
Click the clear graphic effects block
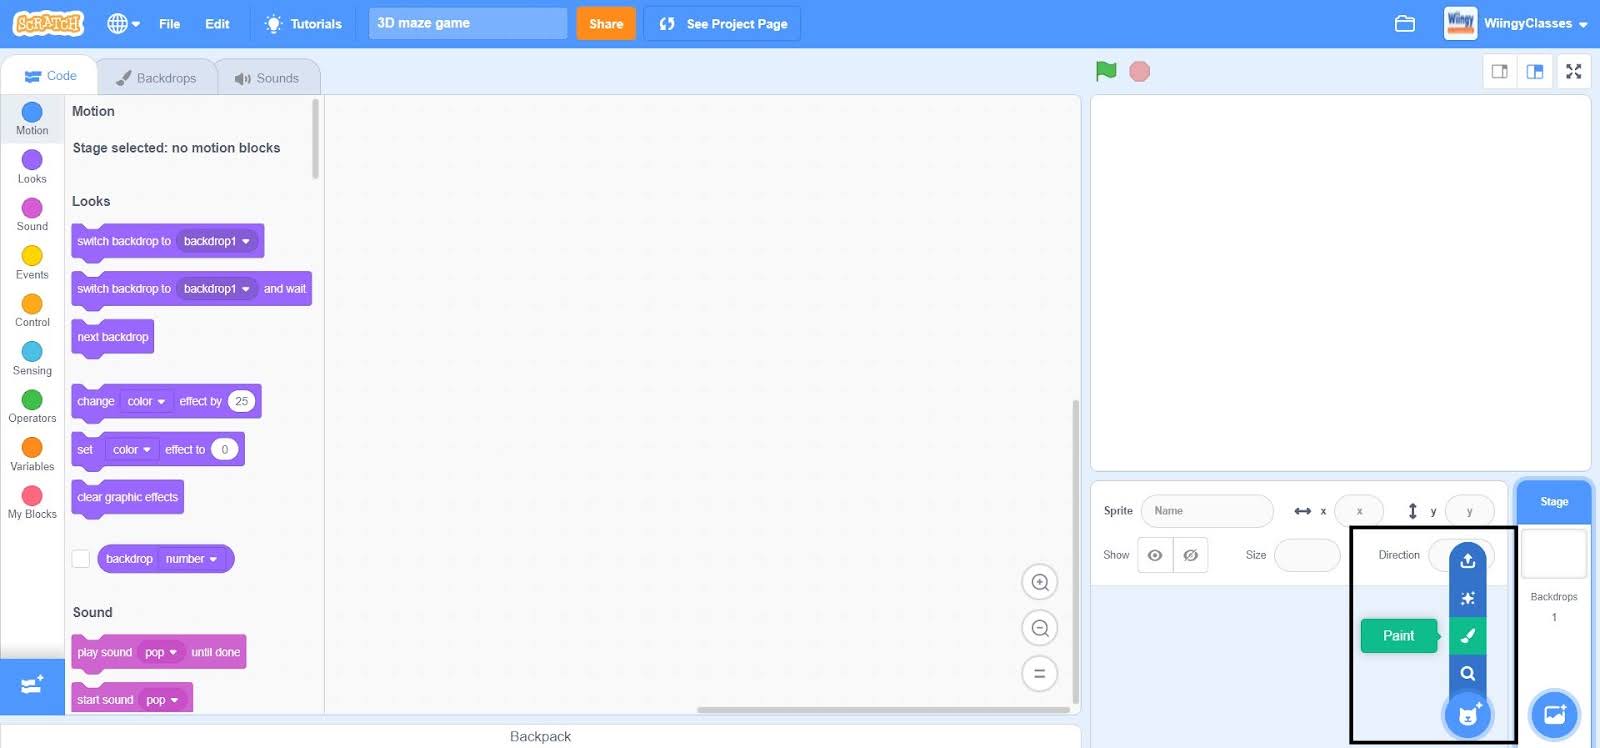[127, 497]
